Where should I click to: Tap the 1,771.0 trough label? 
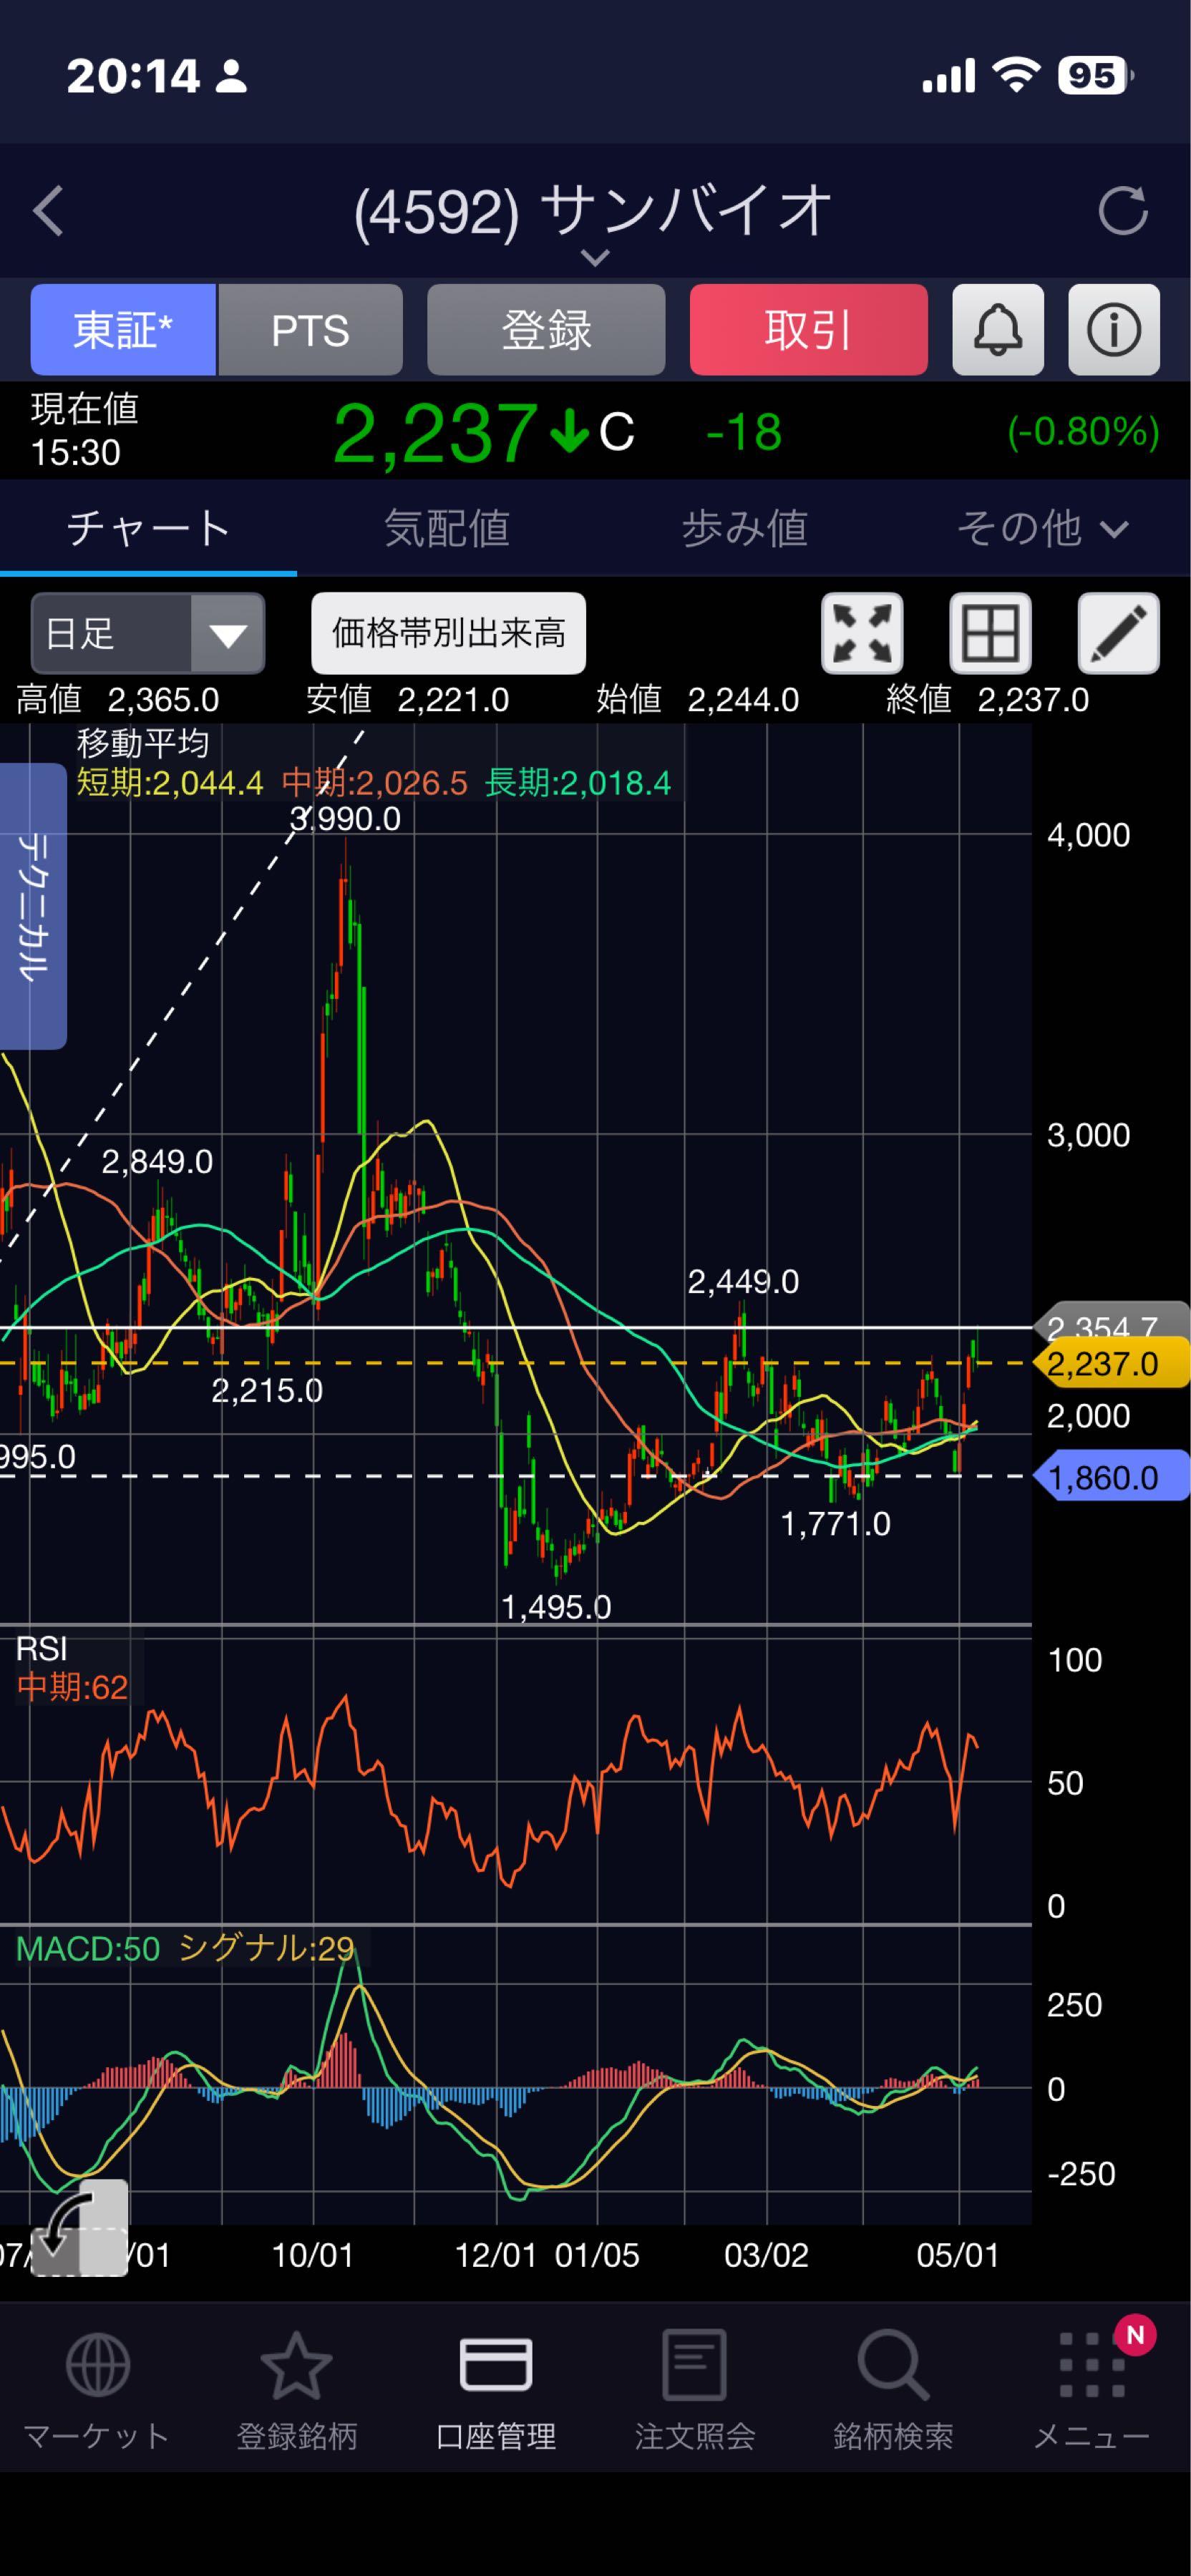click(x=835, y=1524)
